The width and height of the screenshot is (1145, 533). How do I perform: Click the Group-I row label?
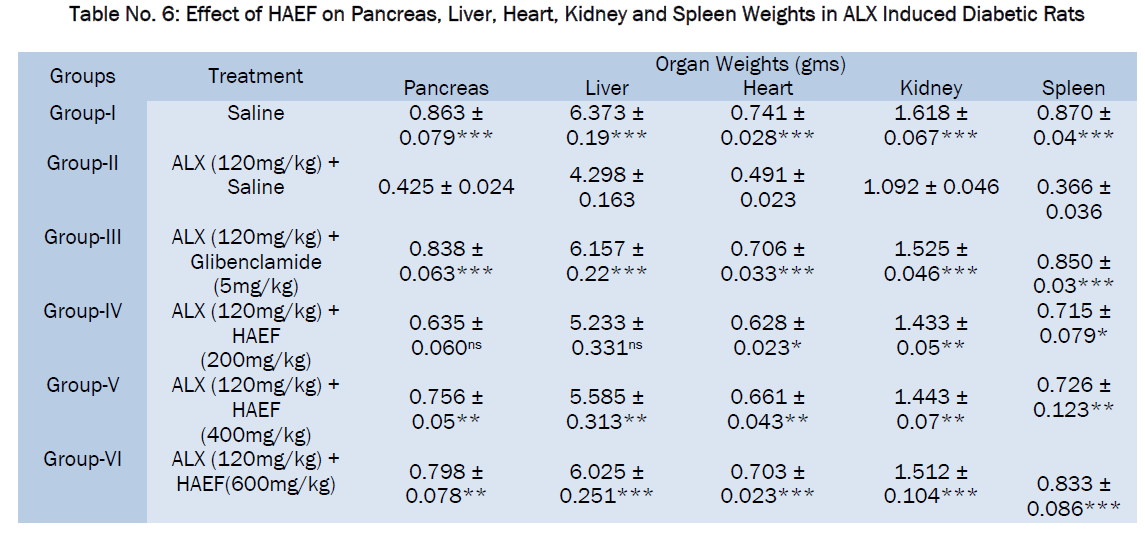coord(82,114)
